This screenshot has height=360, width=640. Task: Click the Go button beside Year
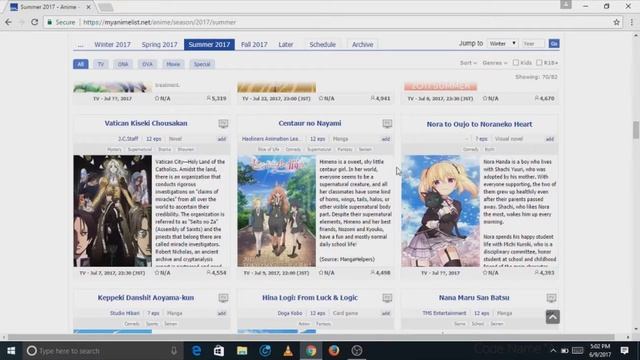(554, 43)
